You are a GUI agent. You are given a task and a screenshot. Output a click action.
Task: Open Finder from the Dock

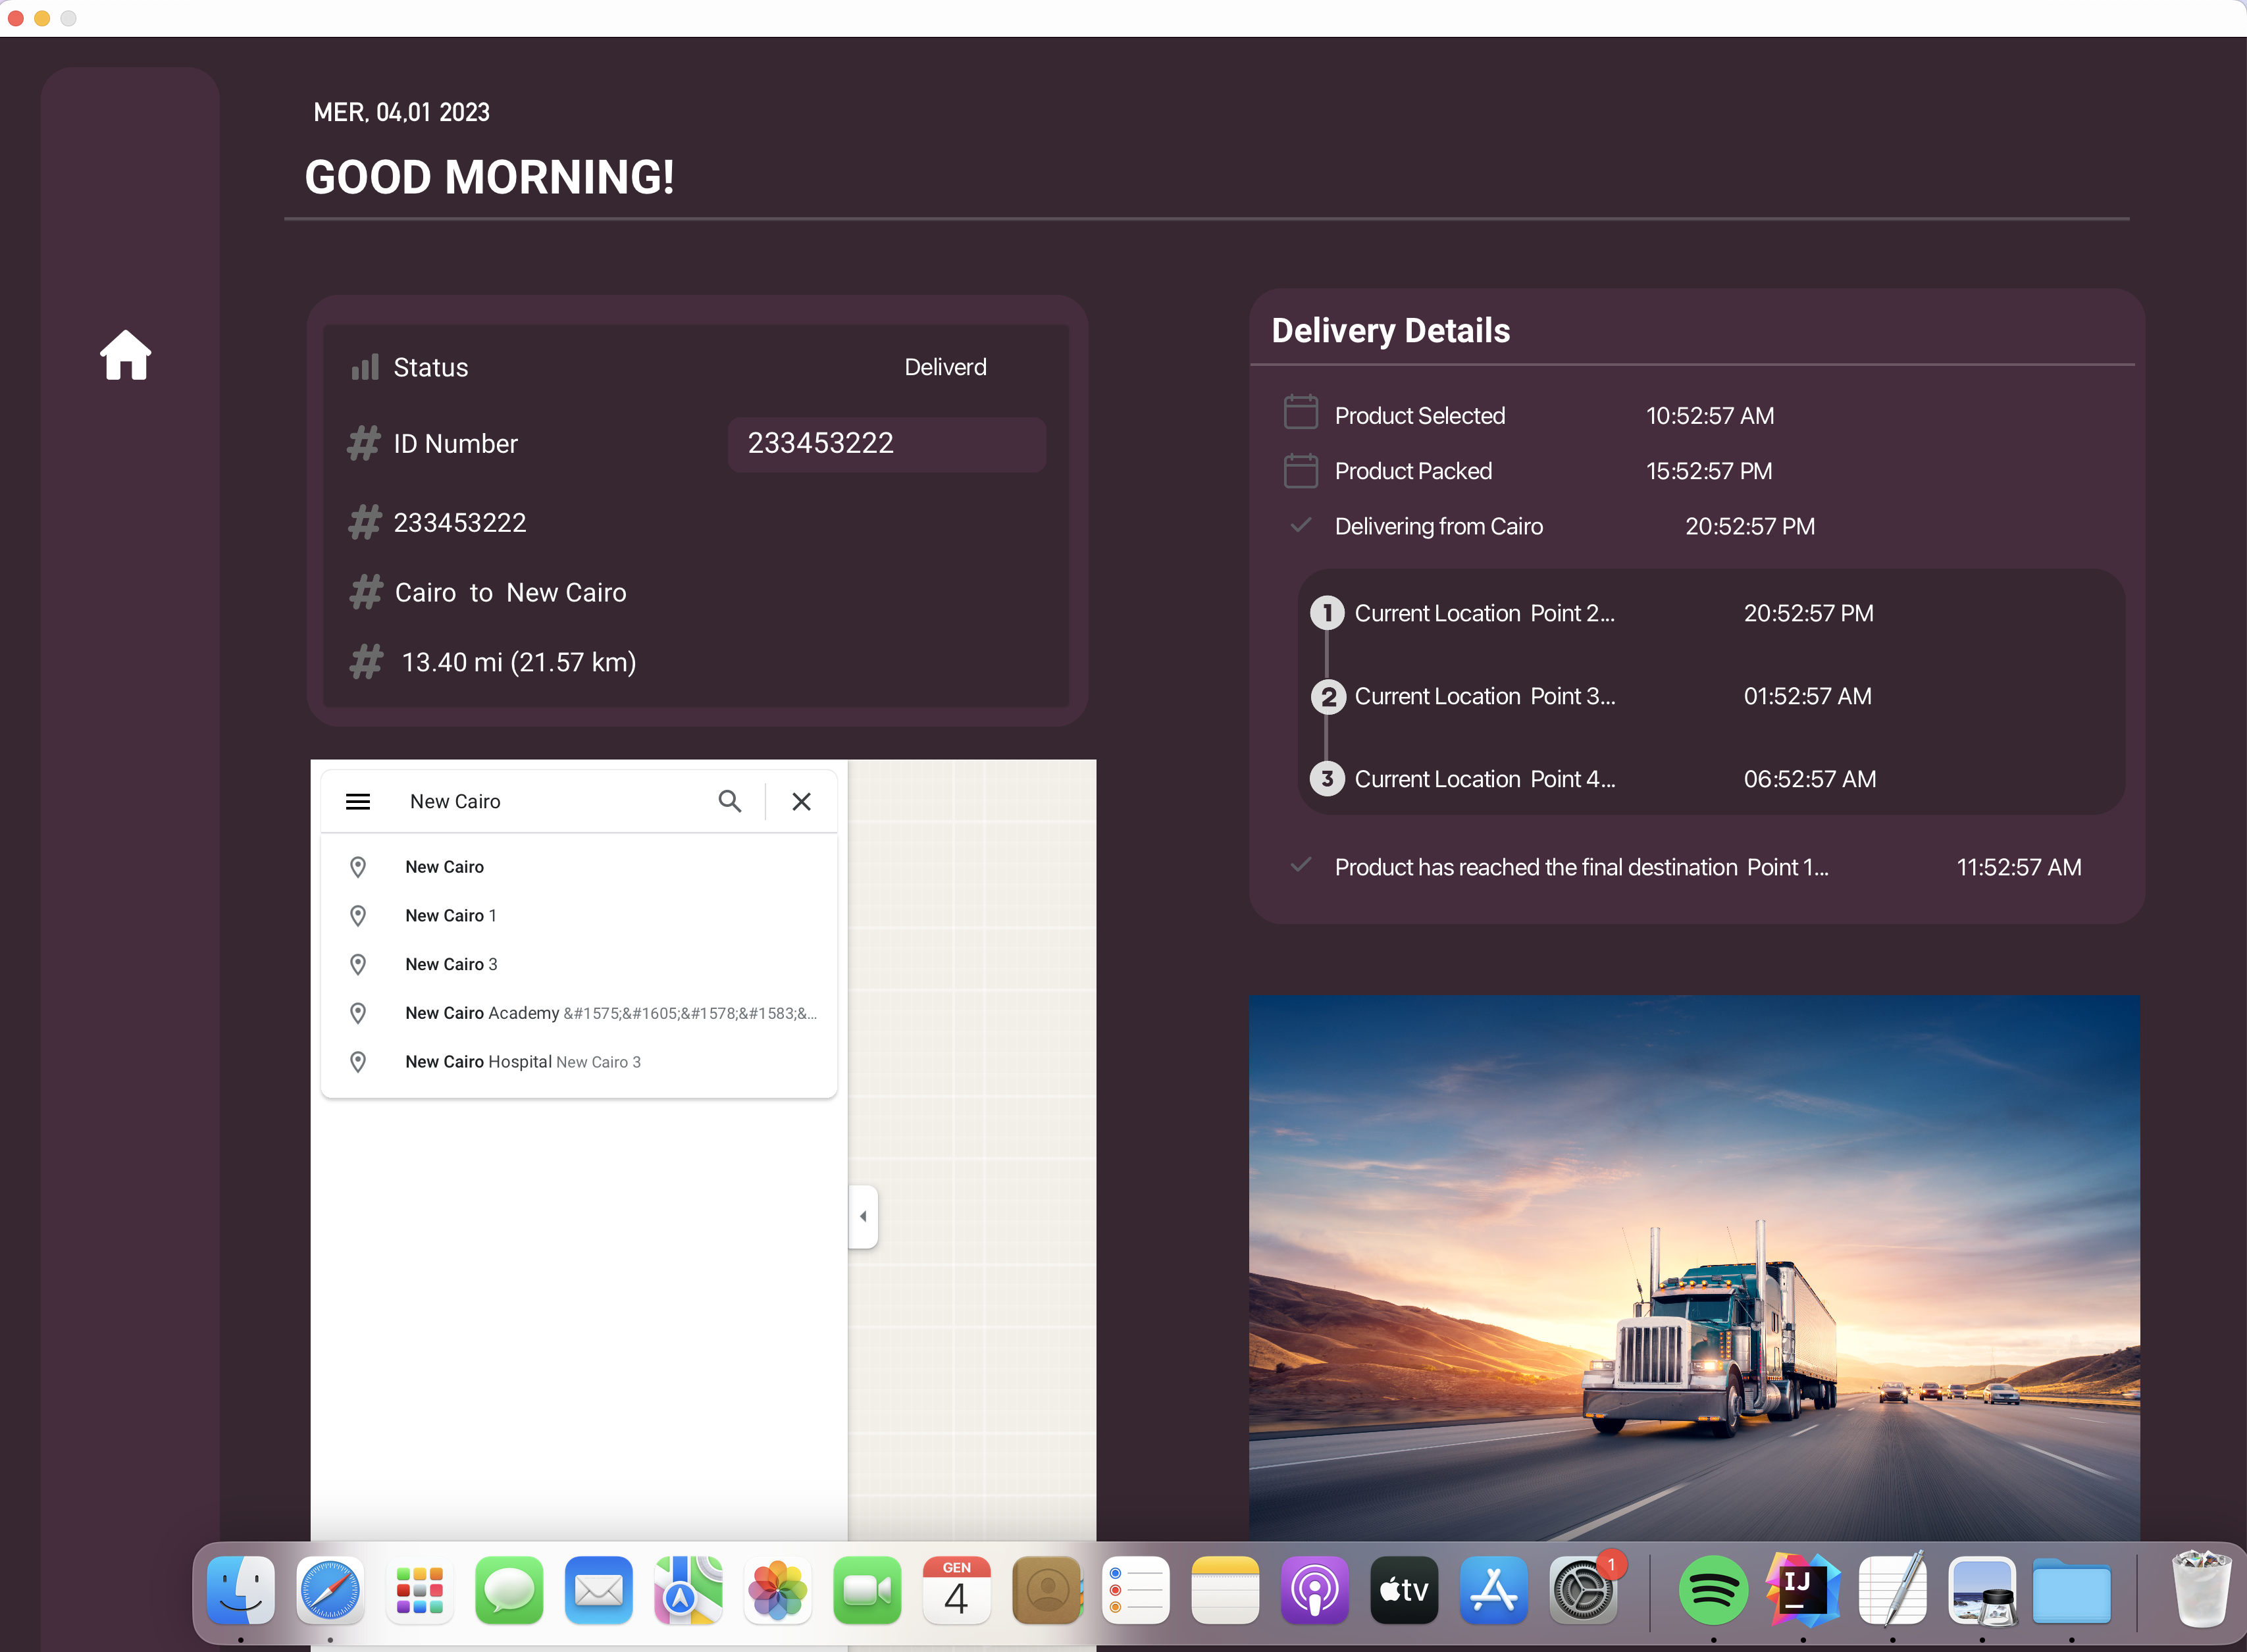[x=240, y=1590]
